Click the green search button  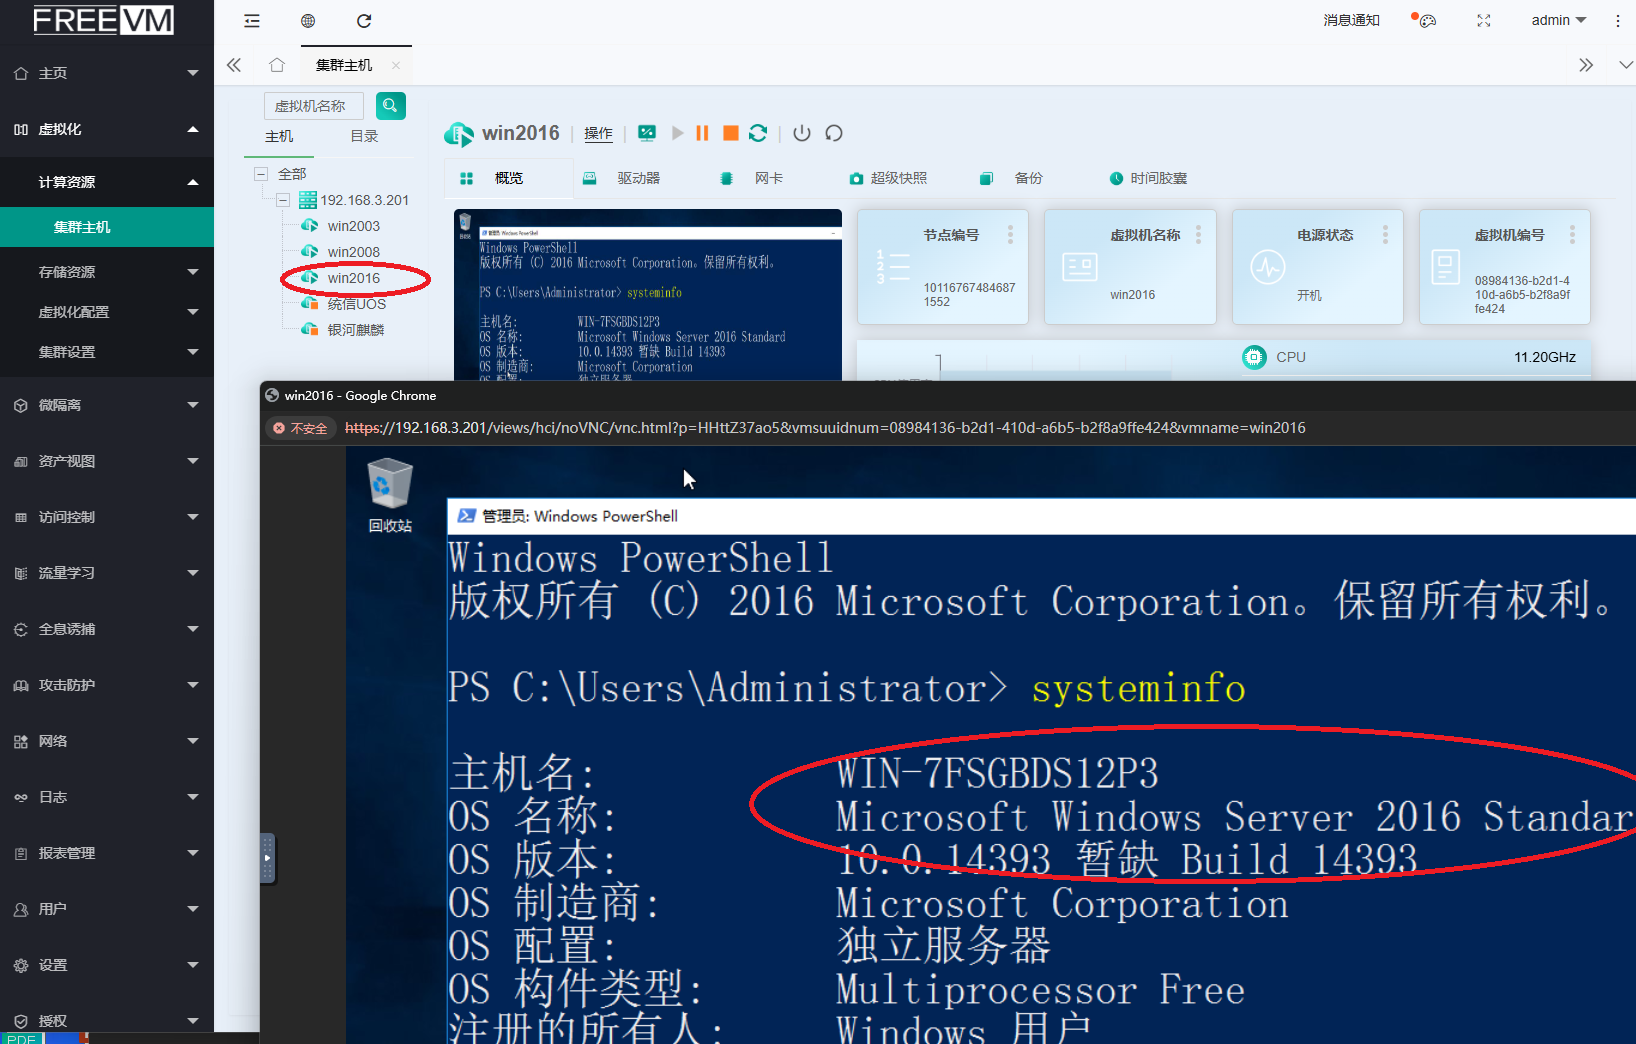point(390,105)
